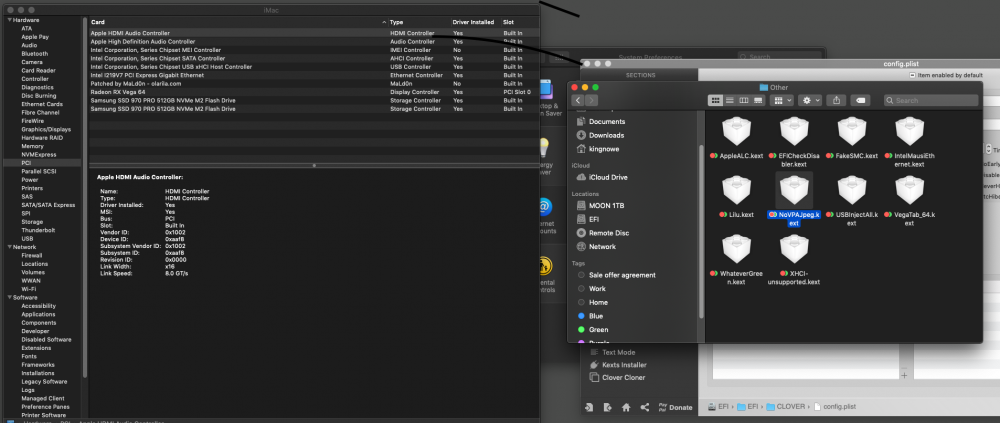Filter by Blue tag

(x=590, y=316)
